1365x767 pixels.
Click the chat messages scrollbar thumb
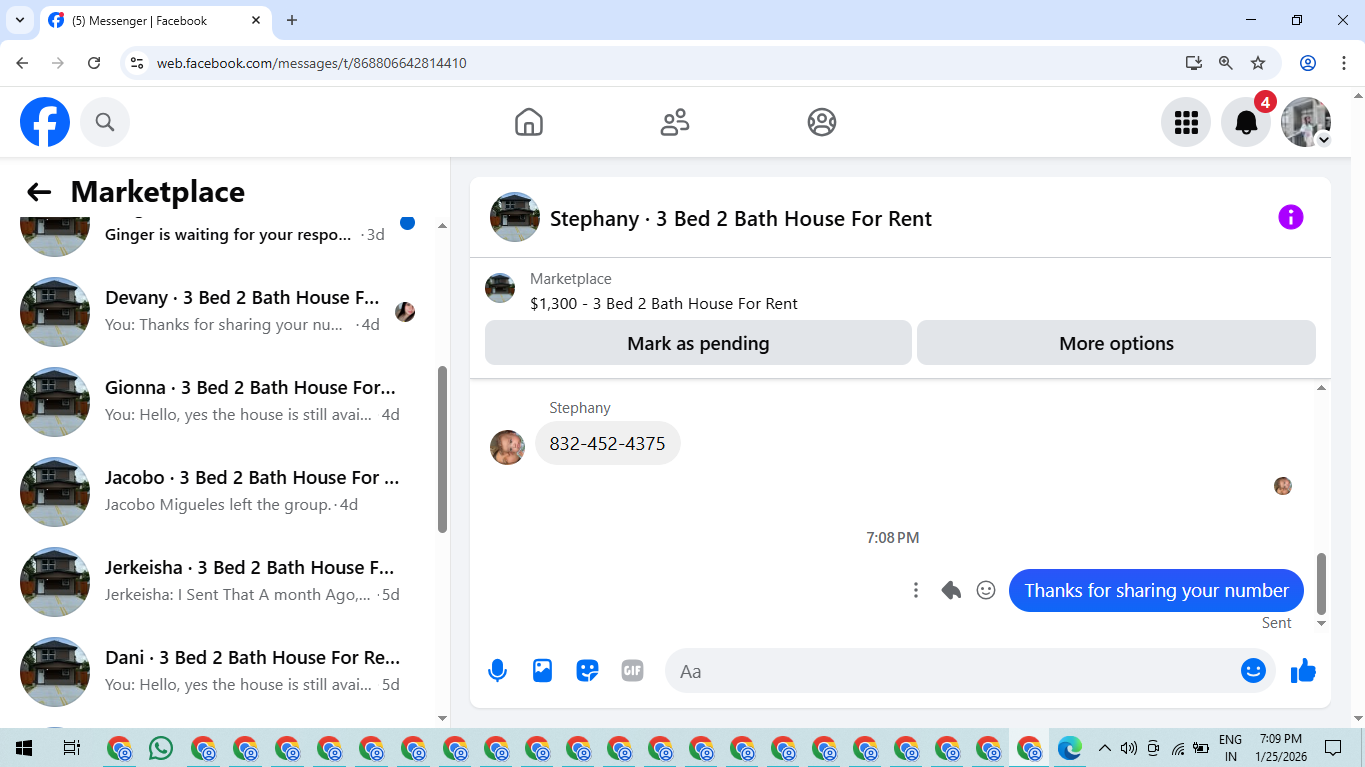pos(1321,583)
